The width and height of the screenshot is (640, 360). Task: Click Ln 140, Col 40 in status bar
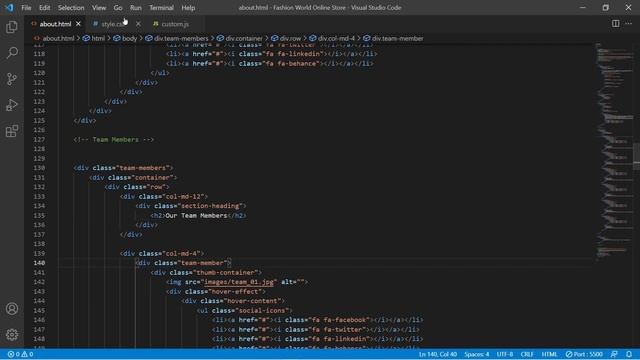[438, 354]
